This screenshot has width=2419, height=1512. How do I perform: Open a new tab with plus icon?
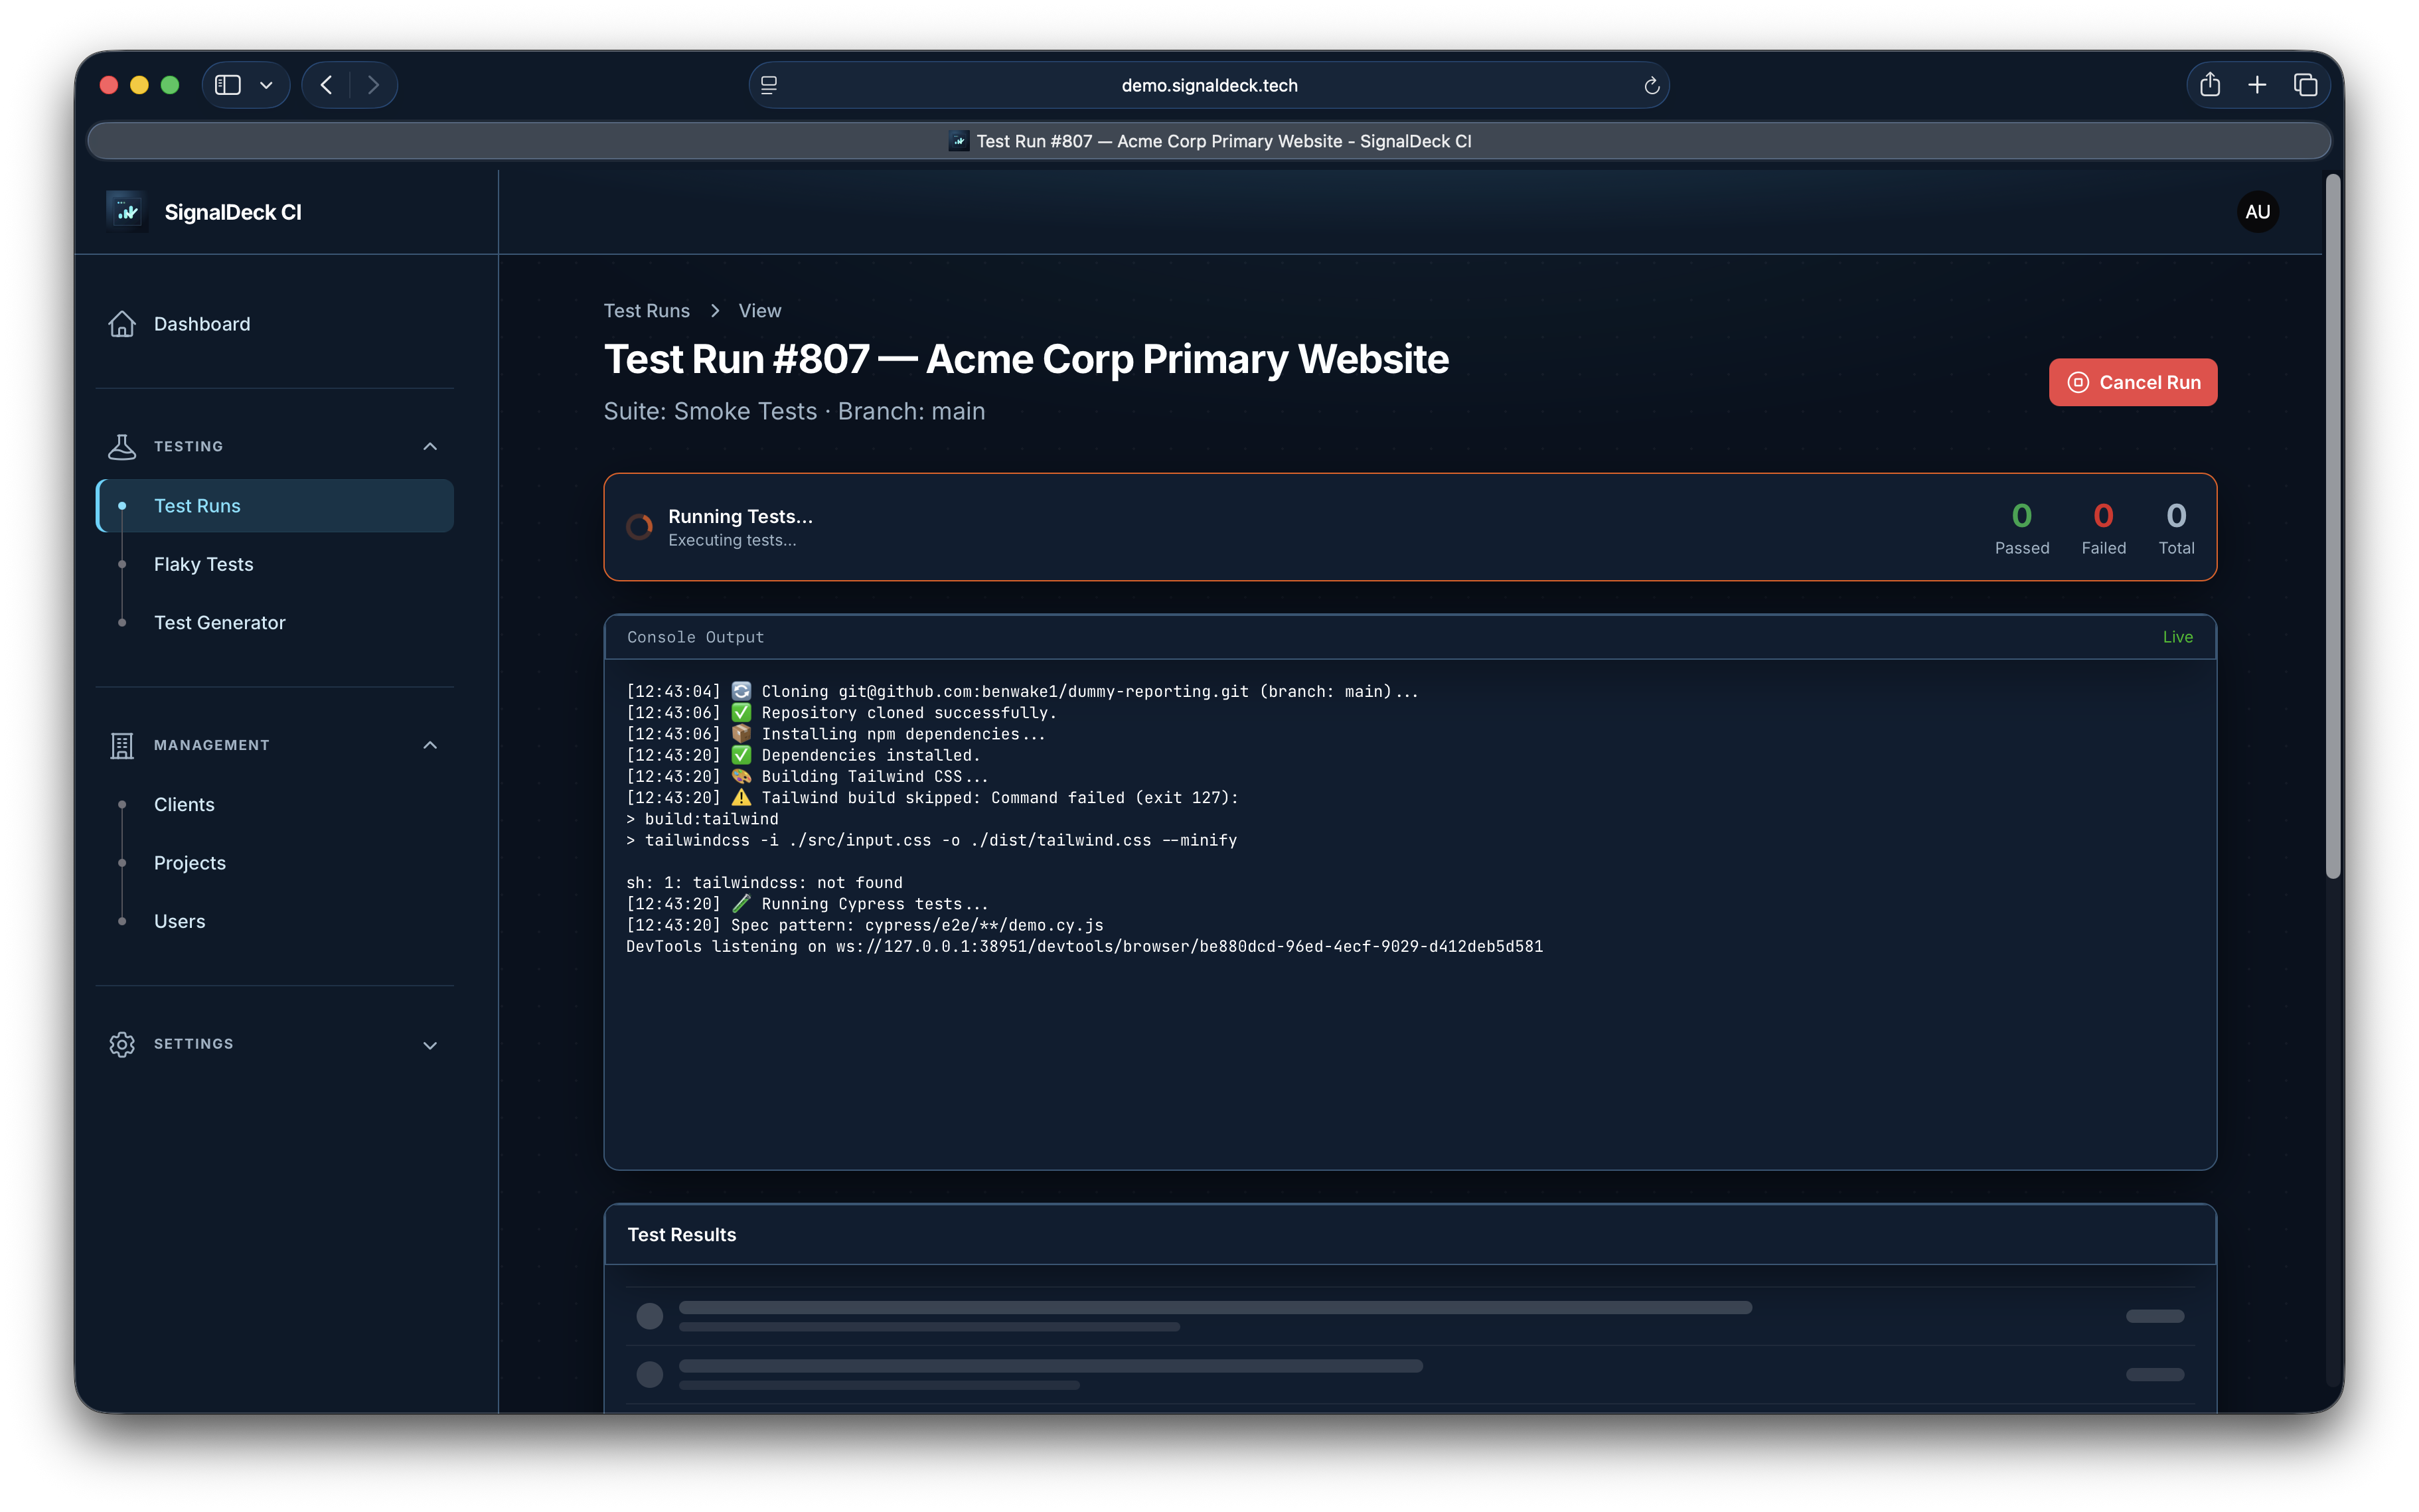pos(2257,85)
